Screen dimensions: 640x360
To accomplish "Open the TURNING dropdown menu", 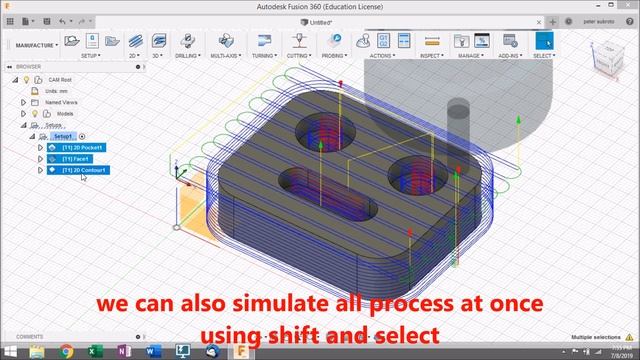I will [x=264, y=56].
